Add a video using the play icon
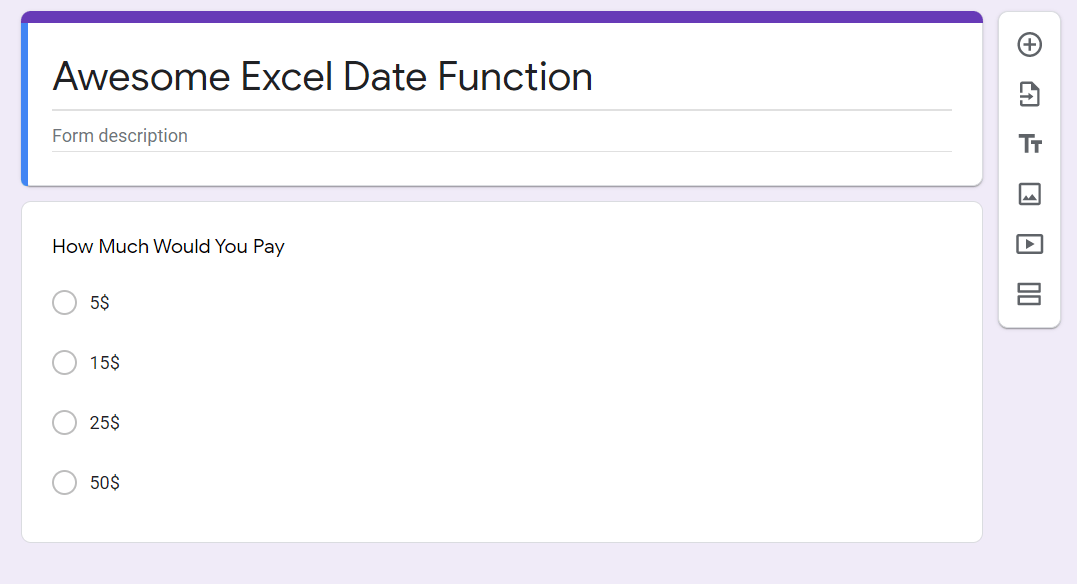This screenshot has height=584, width=1077. (1029, 244)
